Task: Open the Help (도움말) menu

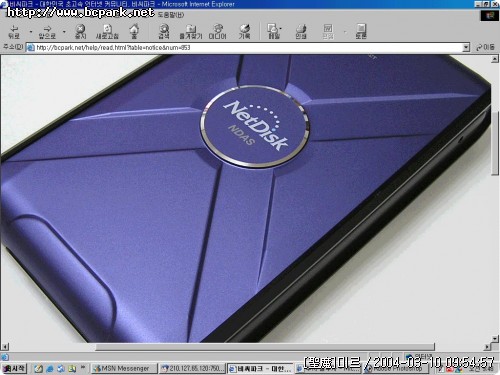Action: click(x=170, y=15)
